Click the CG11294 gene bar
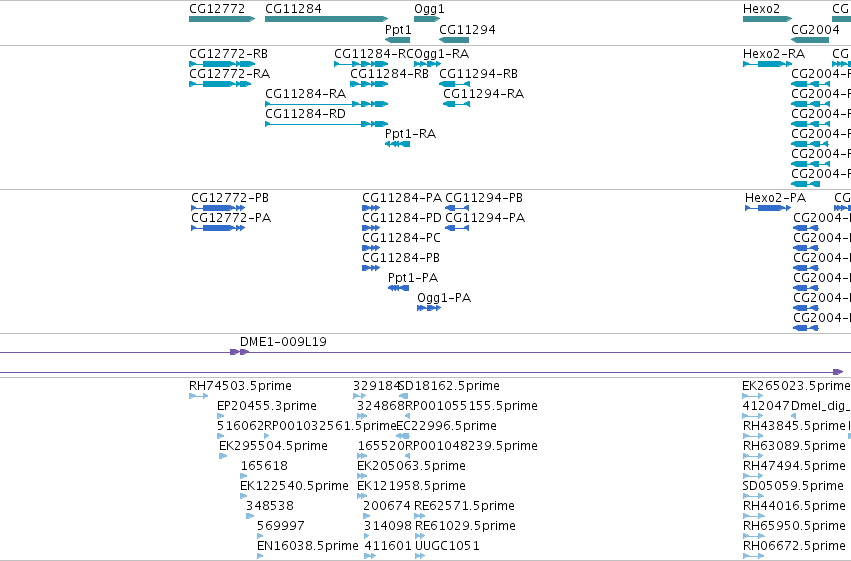Image resolution: width=851 pixels, height=561 pixels. pos(454,40)
